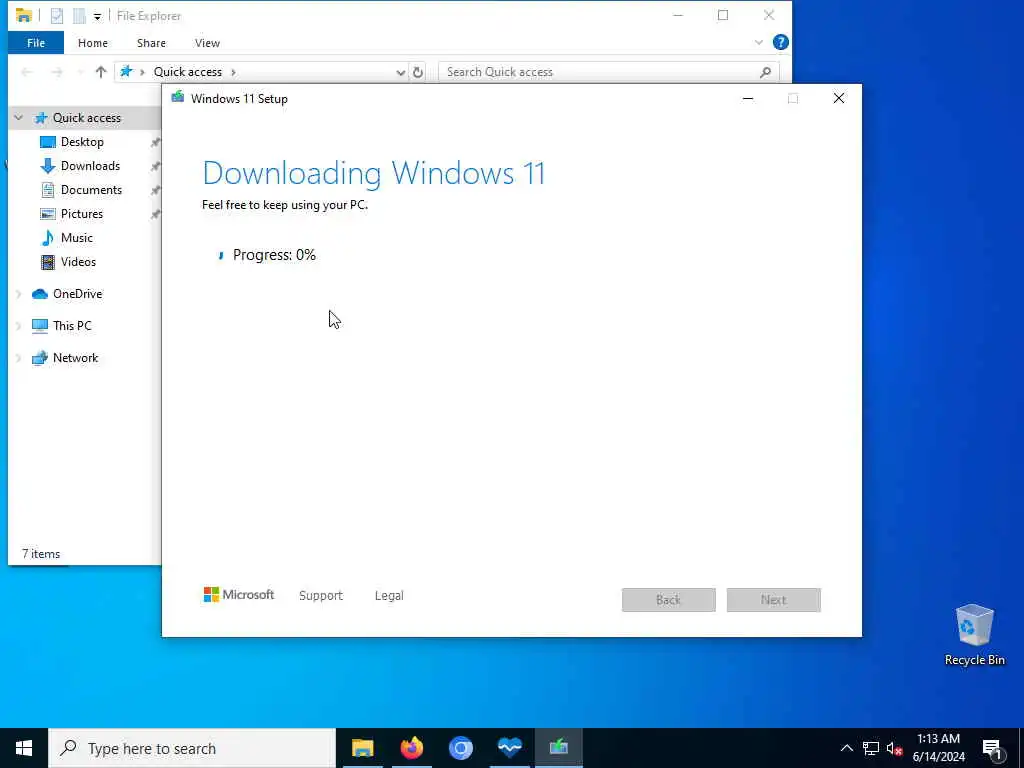Screen dimensions: 1024x768
Task: Open the Support link in Windows 11 Setup
Action: 321,596
